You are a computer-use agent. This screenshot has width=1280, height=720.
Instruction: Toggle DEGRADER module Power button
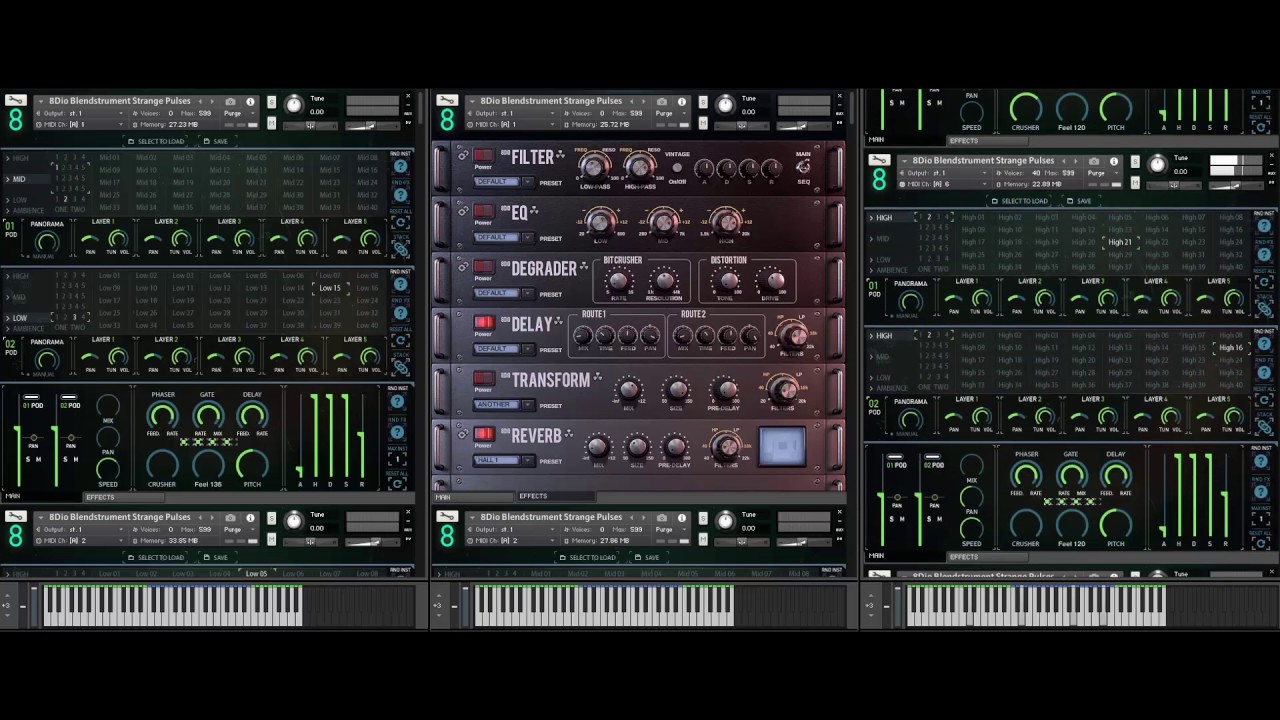[484, 268]
